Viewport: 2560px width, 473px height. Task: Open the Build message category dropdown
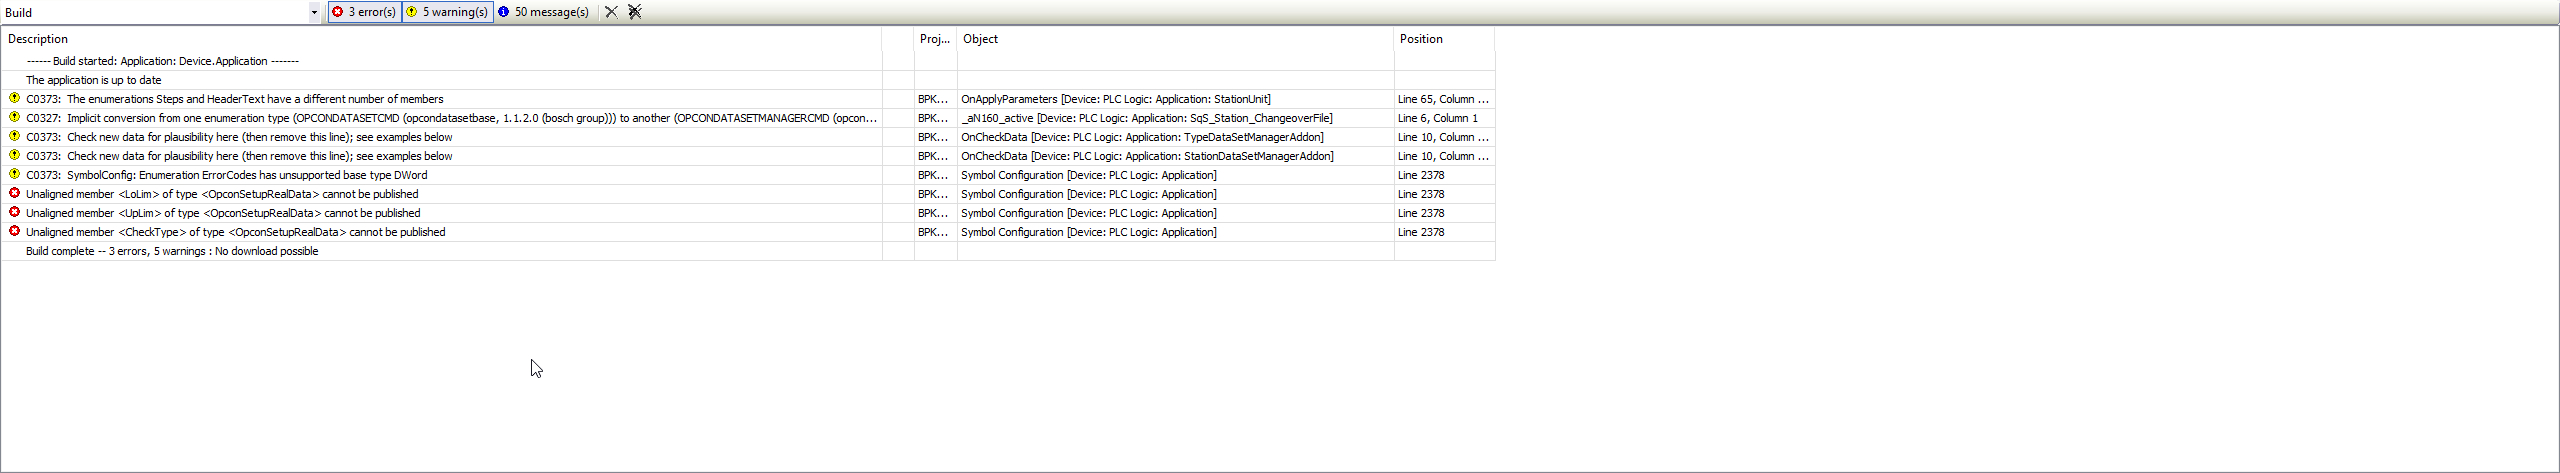(x=314, y=13)
